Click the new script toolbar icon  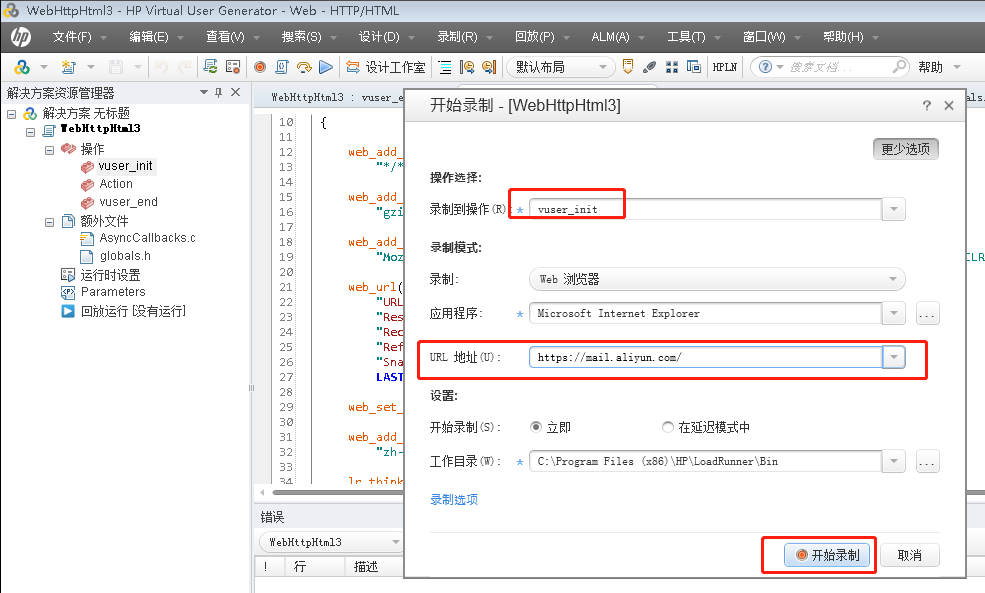pos(69,67)
